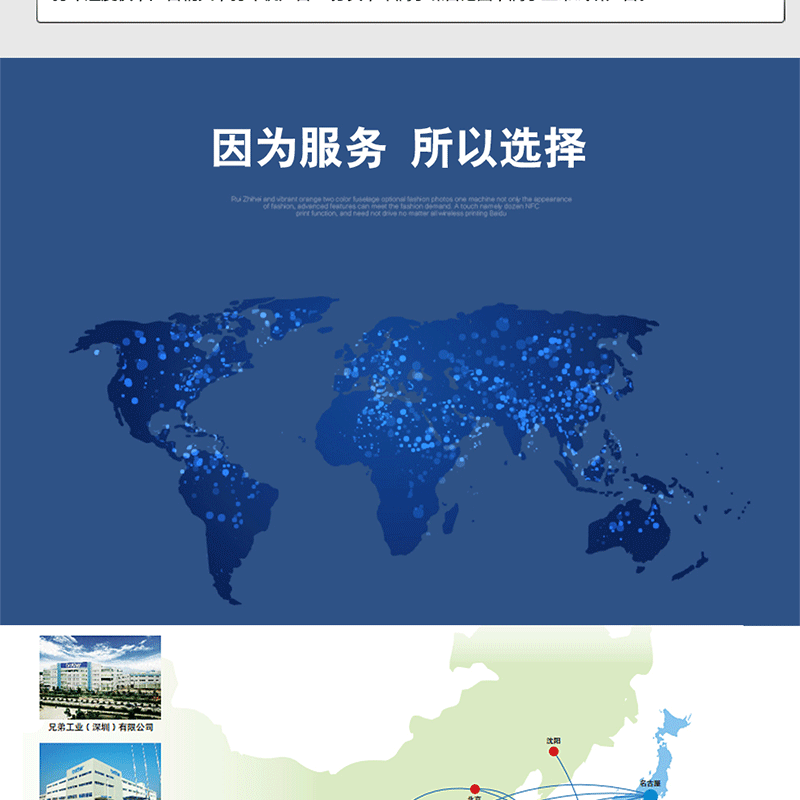
Task: Click the small English subtitle paragraph
Action: click(x=400, y=206)
